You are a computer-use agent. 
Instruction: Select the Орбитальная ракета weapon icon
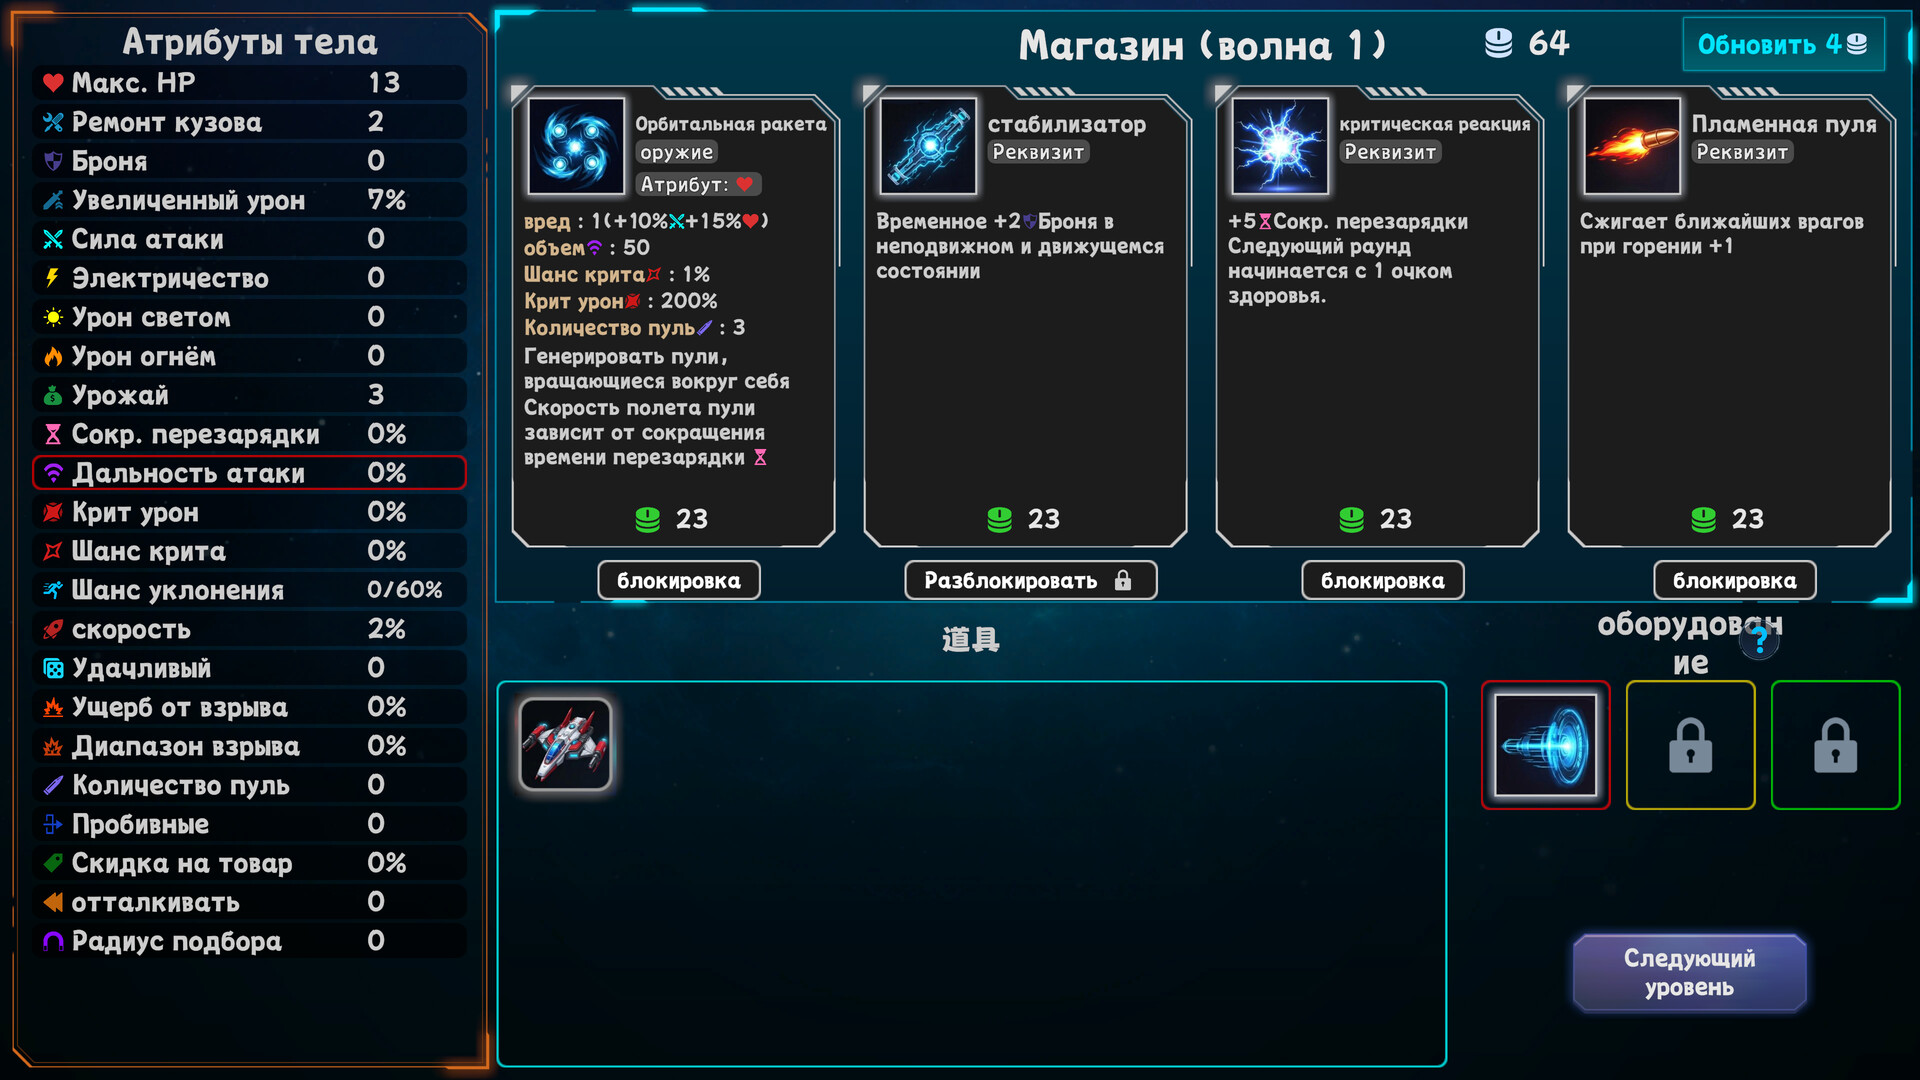click(576, 146)
